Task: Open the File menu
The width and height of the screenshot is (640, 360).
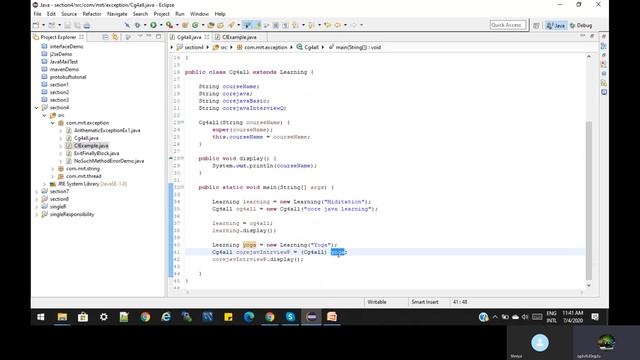Action: coord(38,14)
